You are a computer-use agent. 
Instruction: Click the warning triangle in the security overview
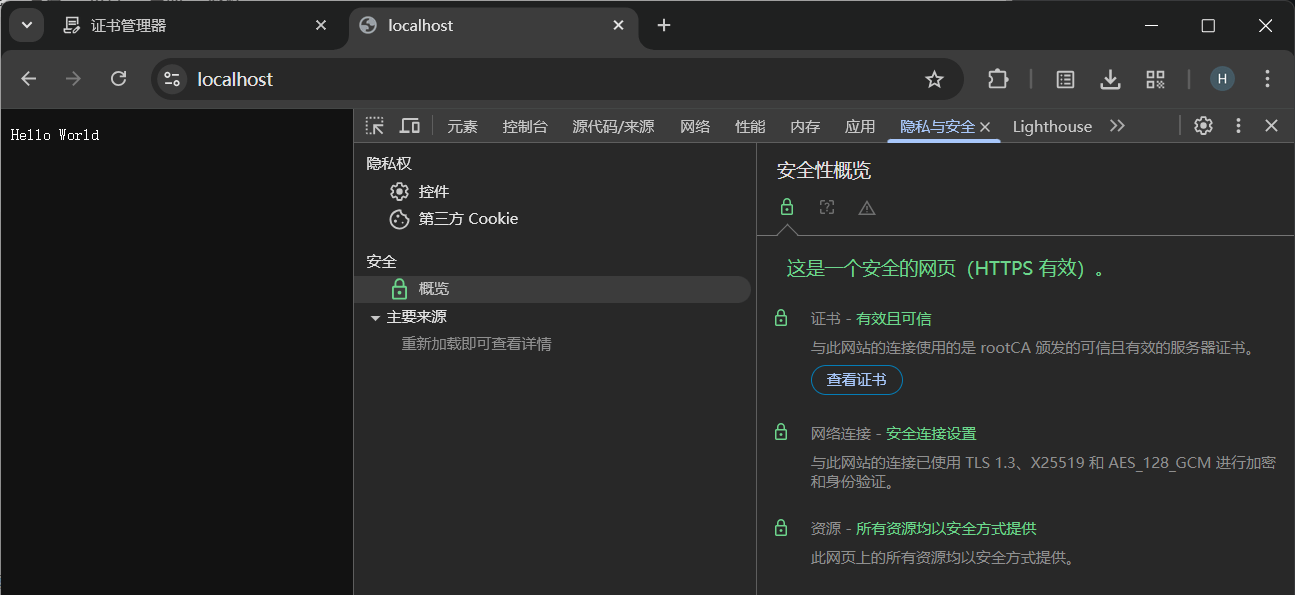point(866,207)
